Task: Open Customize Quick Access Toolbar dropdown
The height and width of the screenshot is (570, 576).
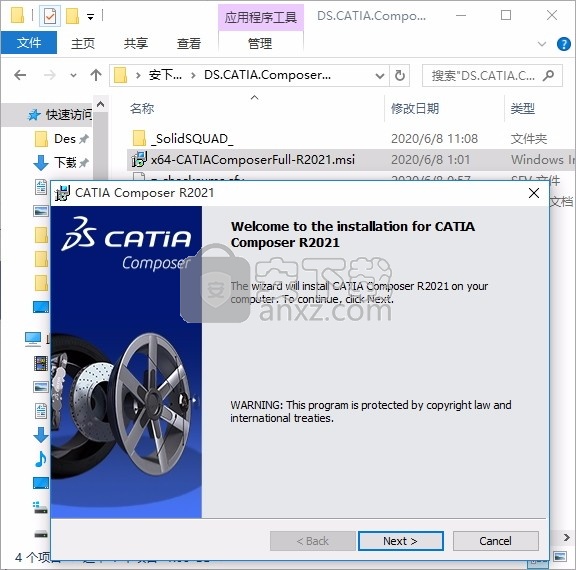Action: [90, 16]
